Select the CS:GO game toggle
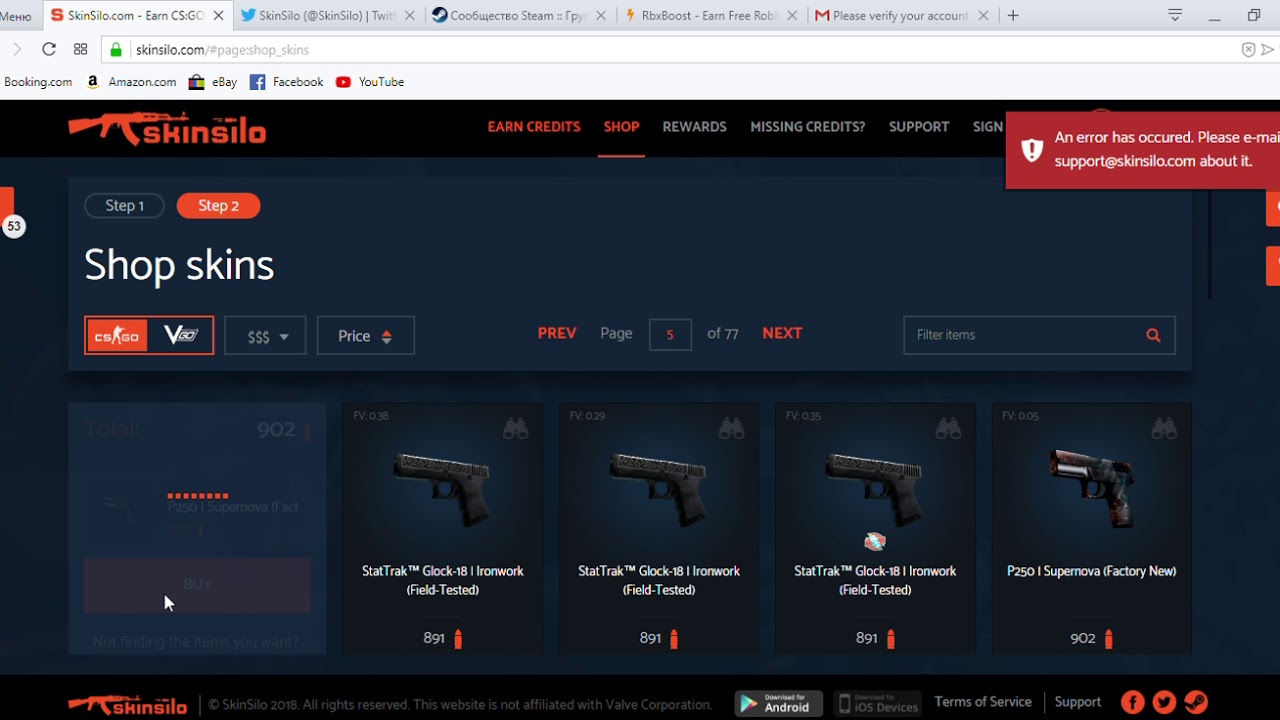 (x=118, y=336)
